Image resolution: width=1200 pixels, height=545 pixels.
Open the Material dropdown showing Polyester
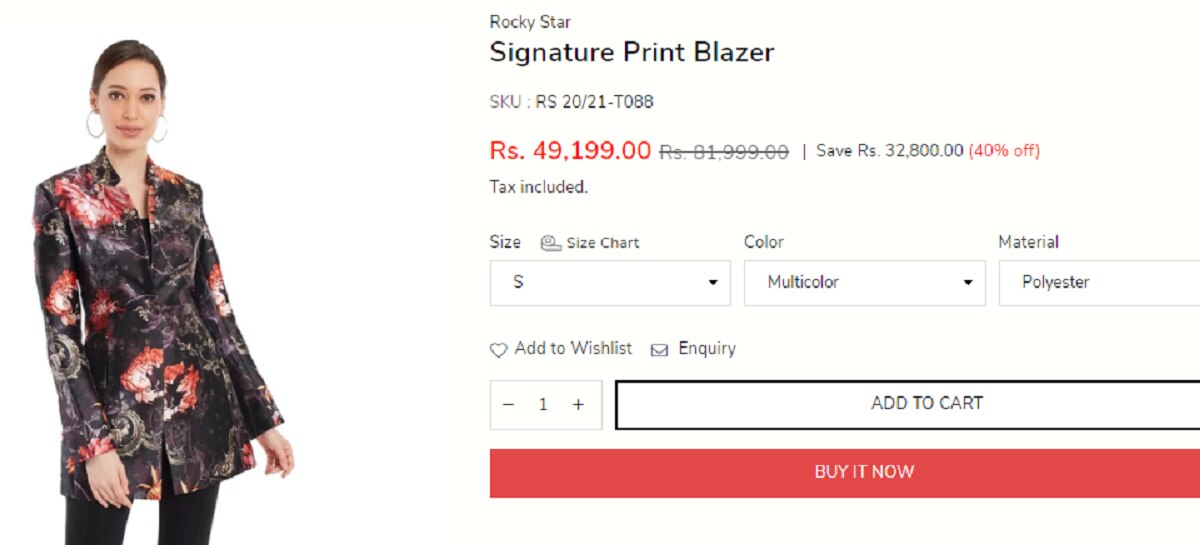[1100, 283]
